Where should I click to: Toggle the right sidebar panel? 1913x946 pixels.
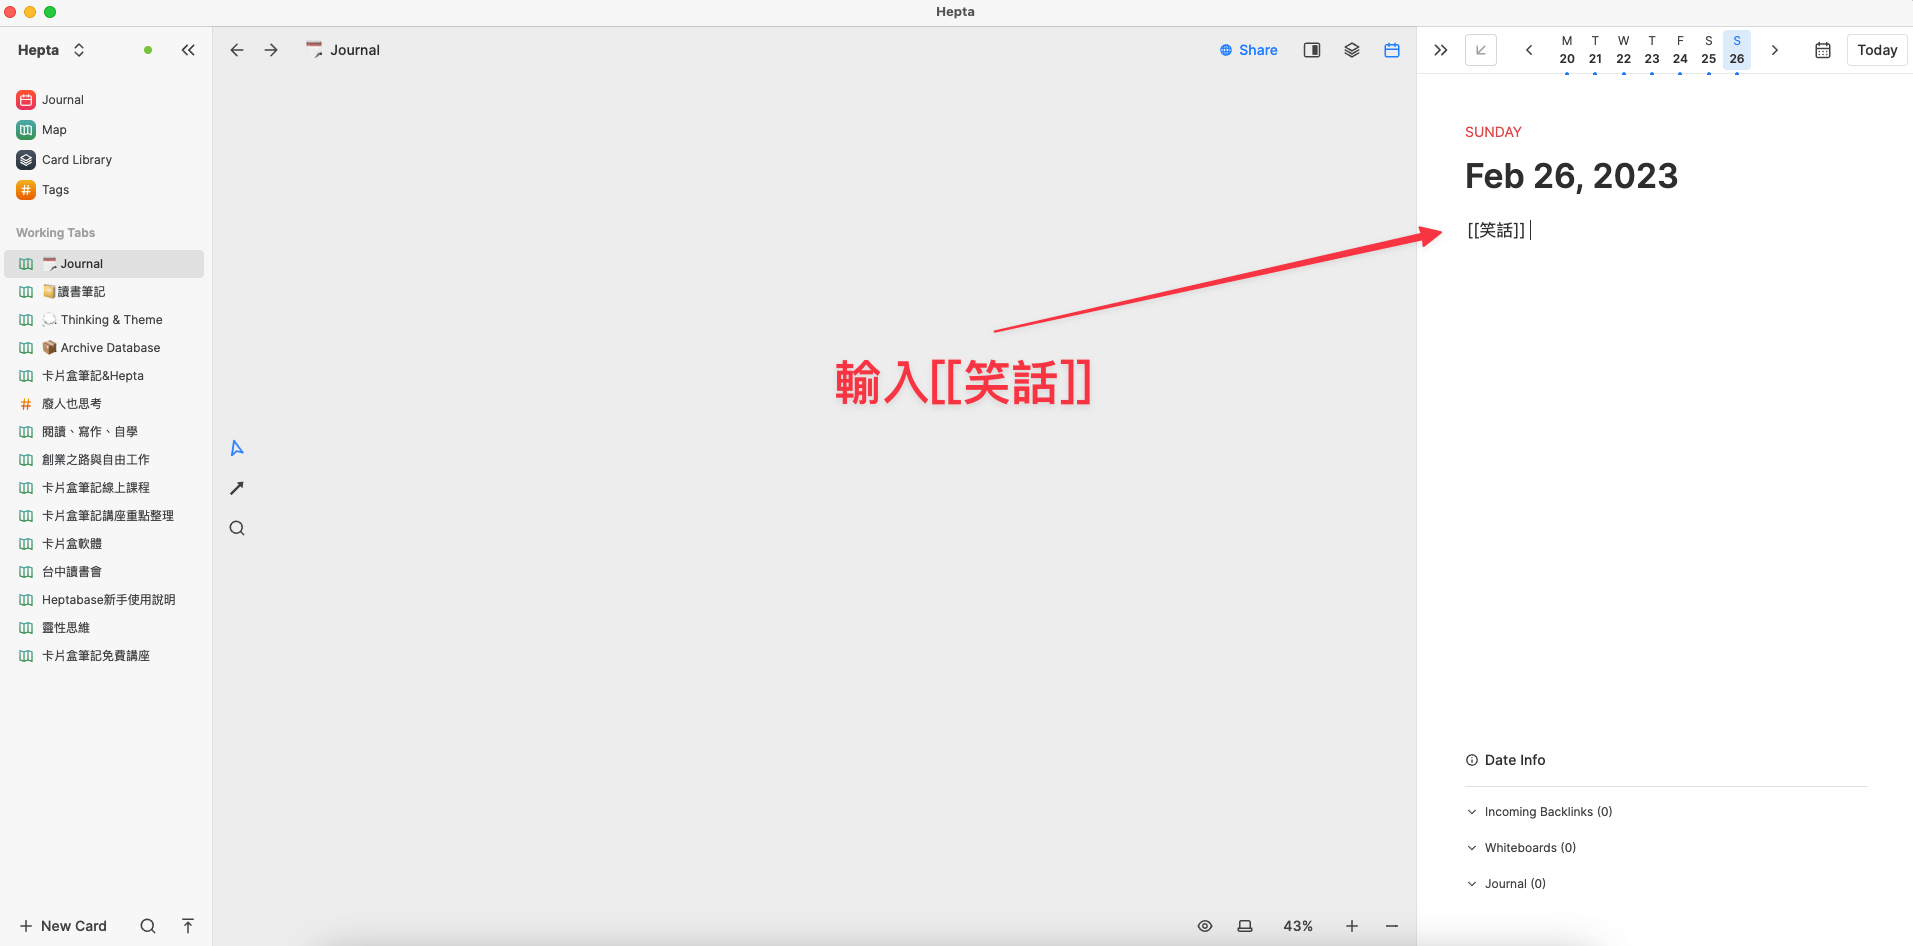click(x=1311, y=50)
